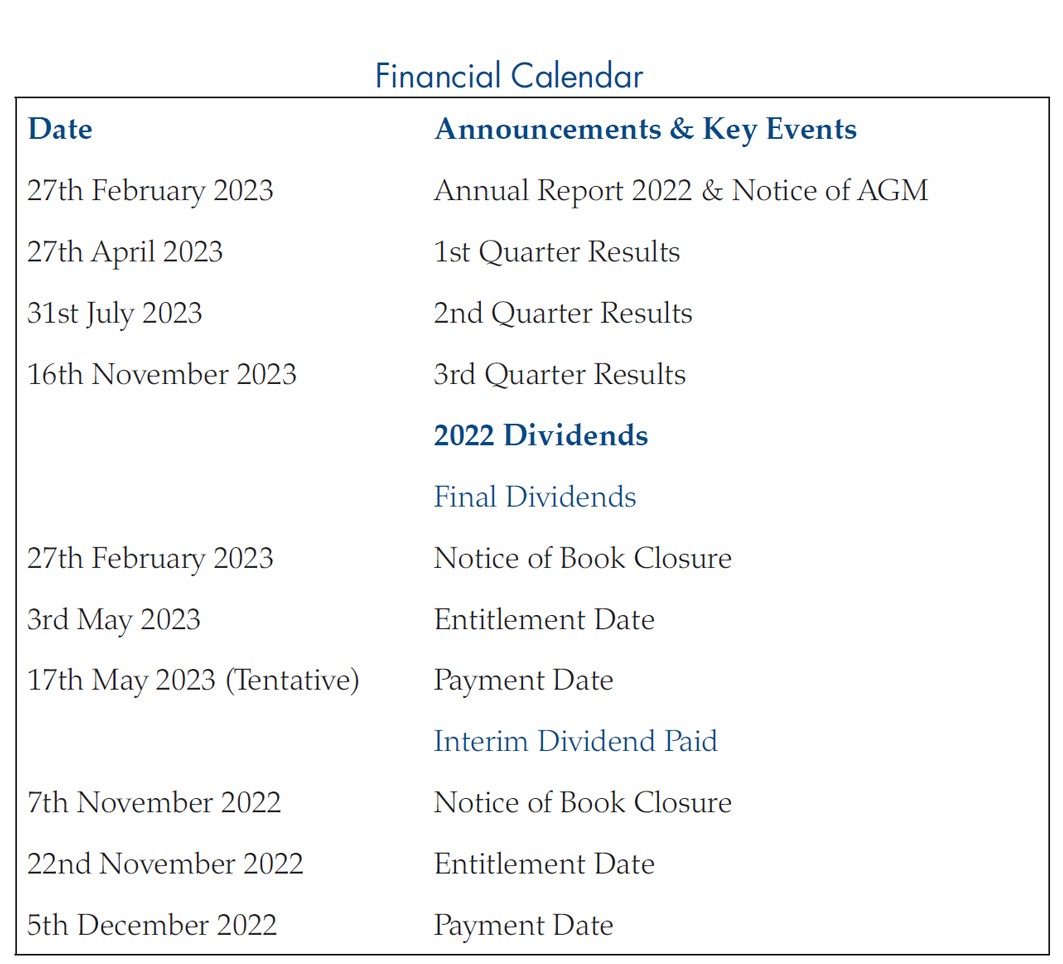Click the 2nd Quarter Results entry

(x=563, y=313)
